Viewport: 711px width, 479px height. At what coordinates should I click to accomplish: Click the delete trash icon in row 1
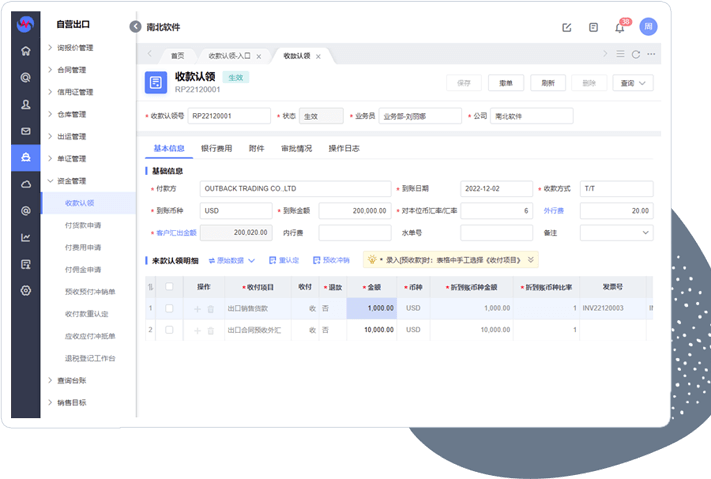(x=210, y=309)
